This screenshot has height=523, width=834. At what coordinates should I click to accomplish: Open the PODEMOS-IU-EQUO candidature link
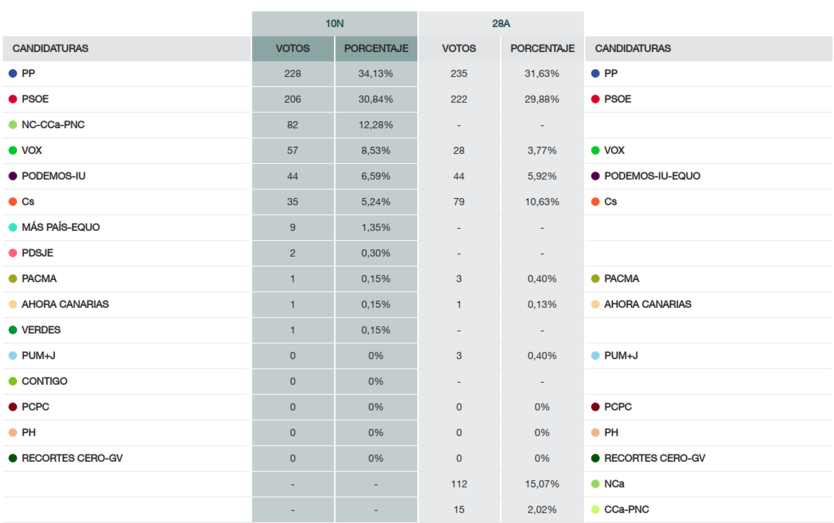pos(652,176)
